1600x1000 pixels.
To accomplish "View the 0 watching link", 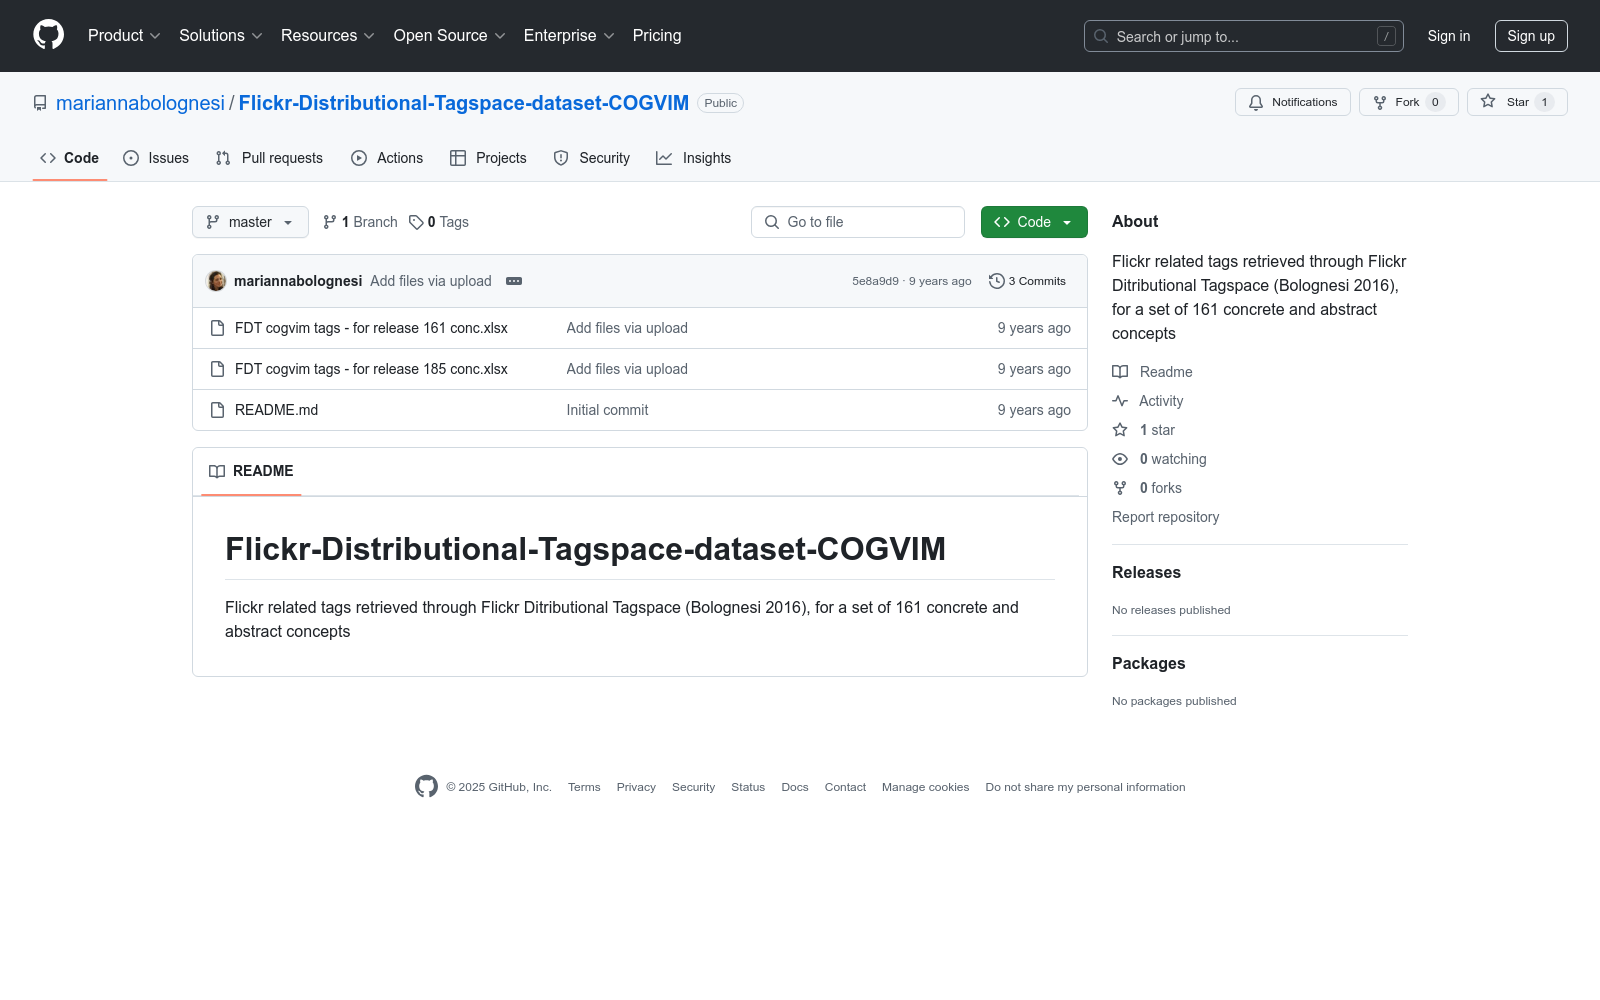I will click(1160, 459).
